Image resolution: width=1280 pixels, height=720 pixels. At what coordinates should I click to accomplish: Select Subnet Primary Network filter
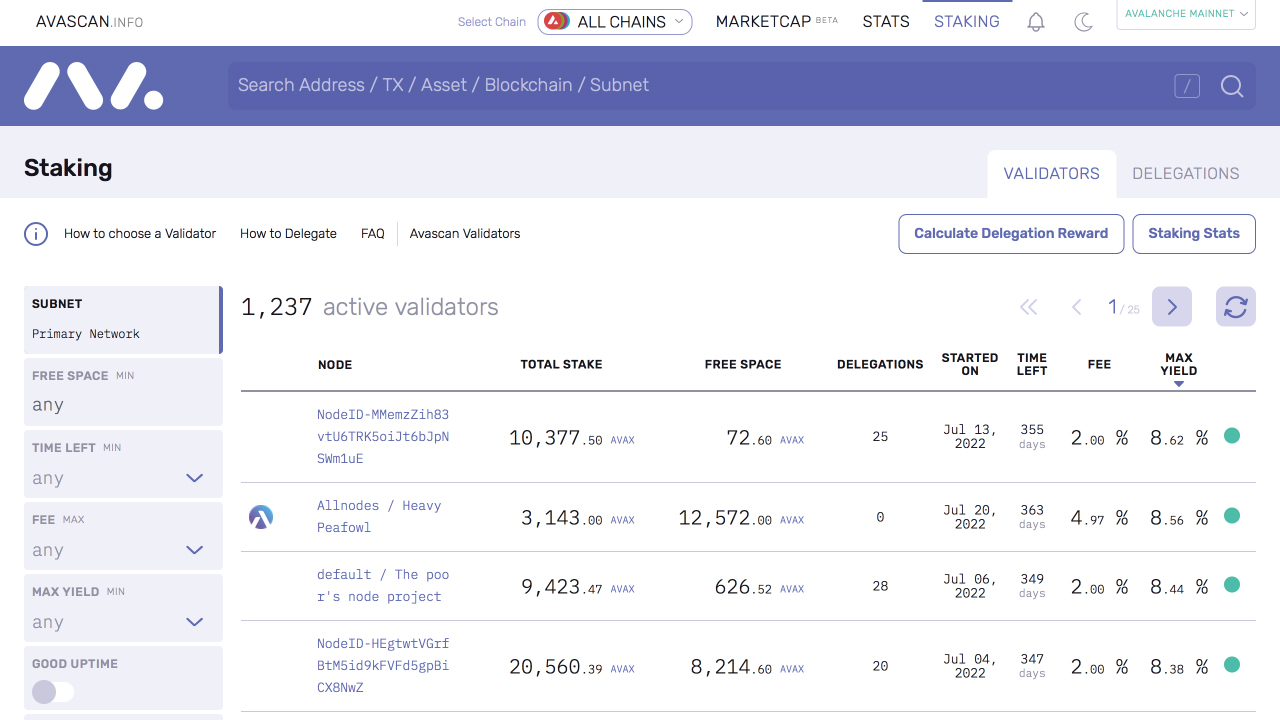click(x=123, y=320)
